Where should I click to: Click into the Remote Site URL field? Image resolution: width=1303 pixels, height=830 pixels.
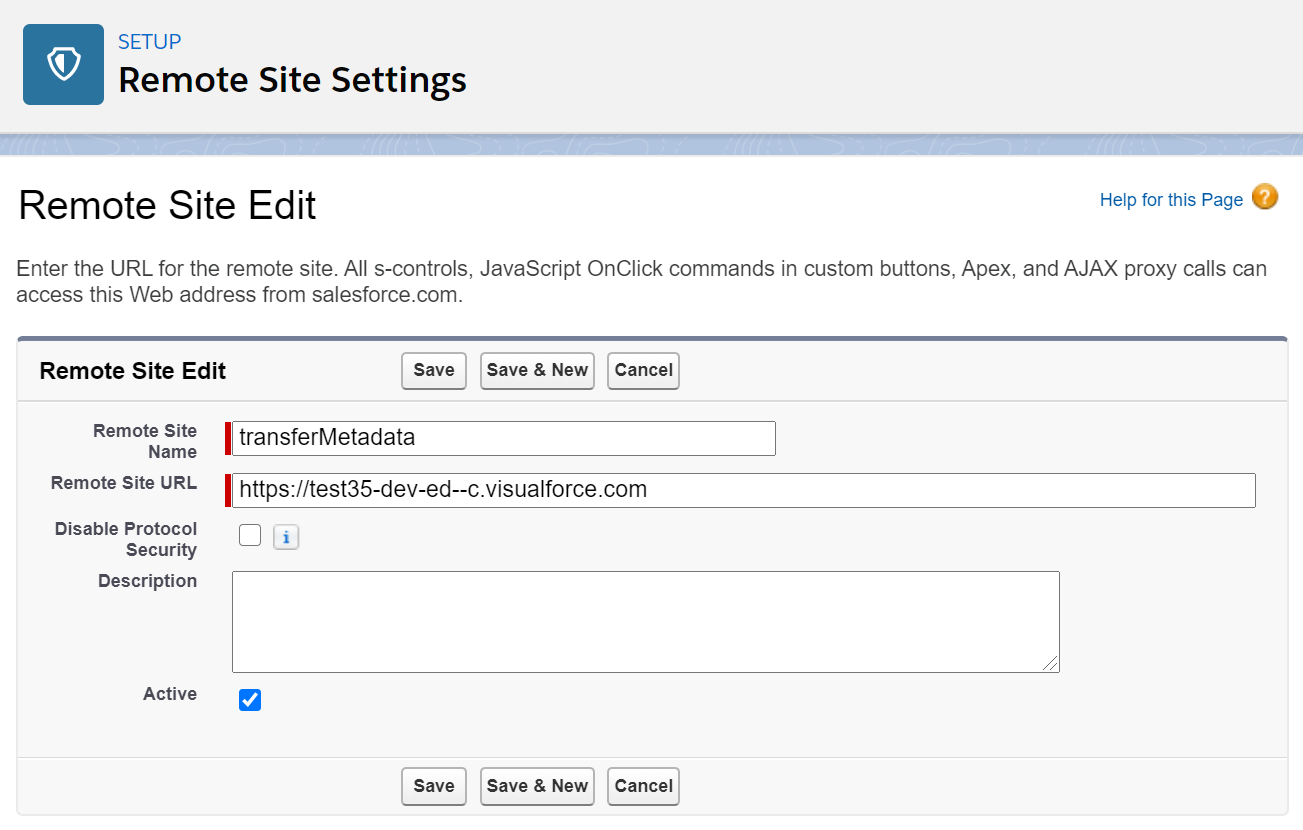coord(743,490)
